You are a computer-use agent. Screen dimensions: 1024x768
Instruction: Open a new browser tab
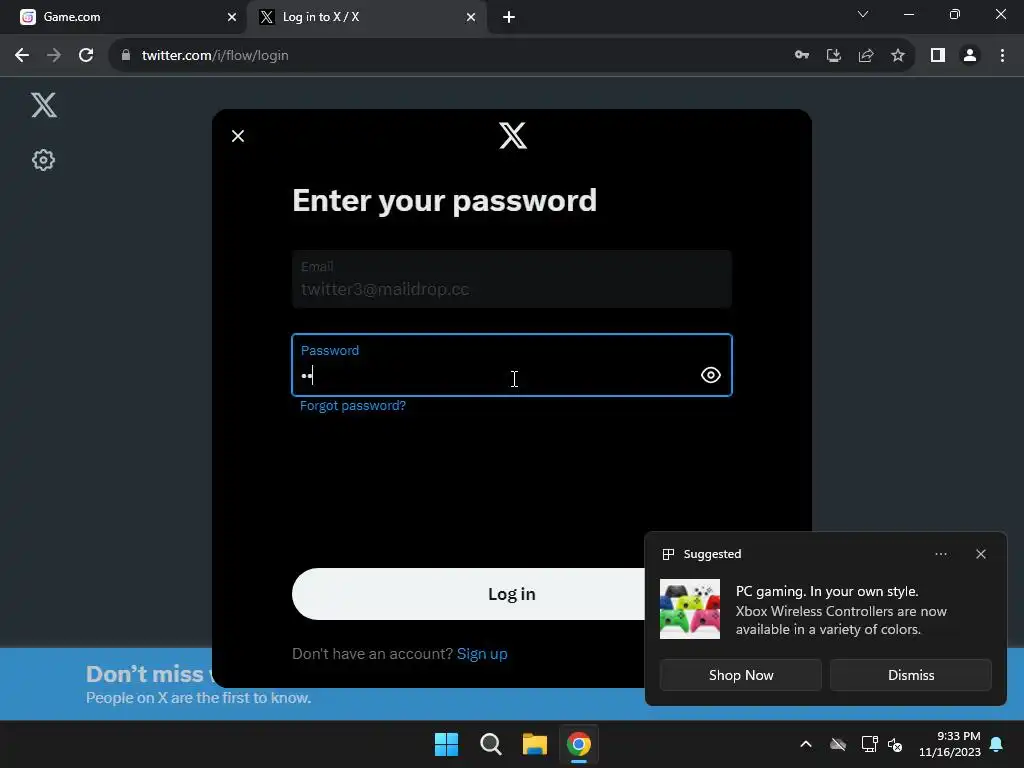click(509, 17)
